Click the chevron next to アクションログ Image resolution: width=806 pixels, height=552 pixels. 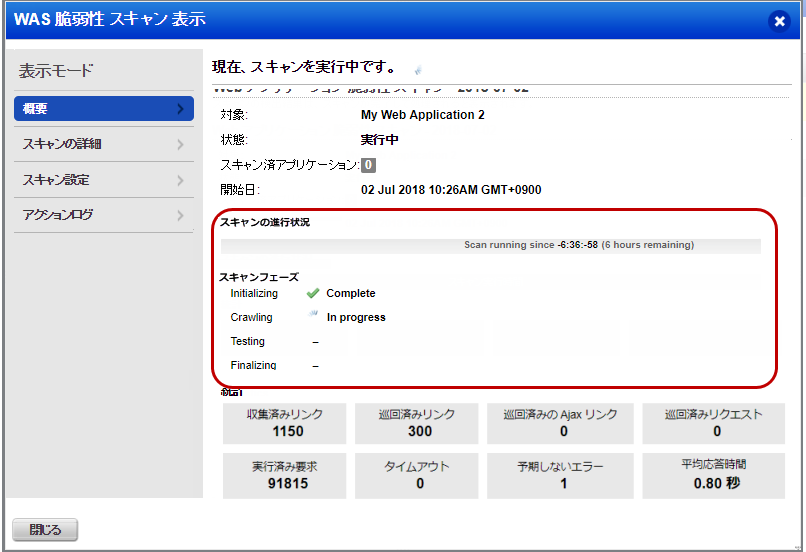[x=180, y=215]
